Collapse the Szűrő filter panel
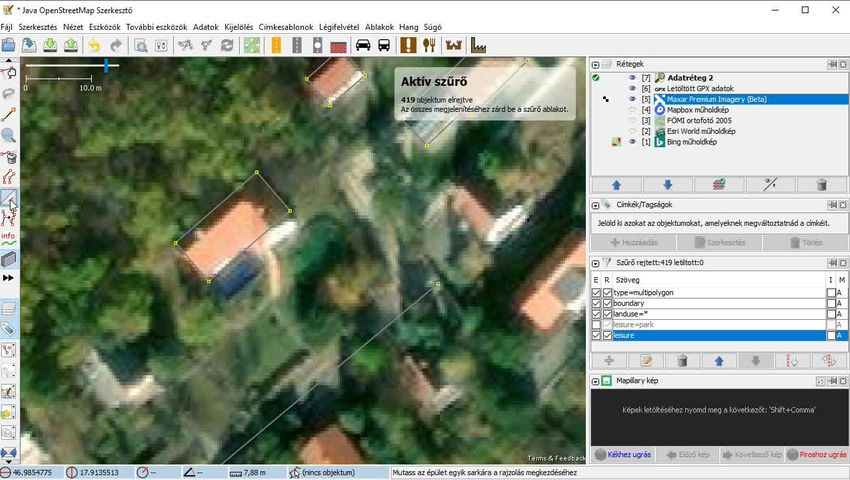 595,263
